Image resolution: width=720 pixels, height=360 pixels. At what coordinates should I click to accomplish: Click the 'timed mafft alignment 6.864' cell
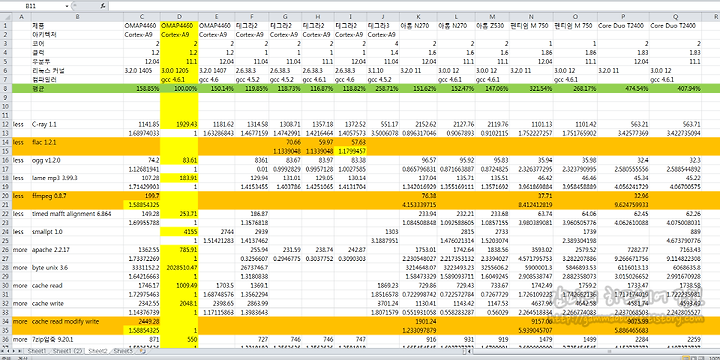77,214
